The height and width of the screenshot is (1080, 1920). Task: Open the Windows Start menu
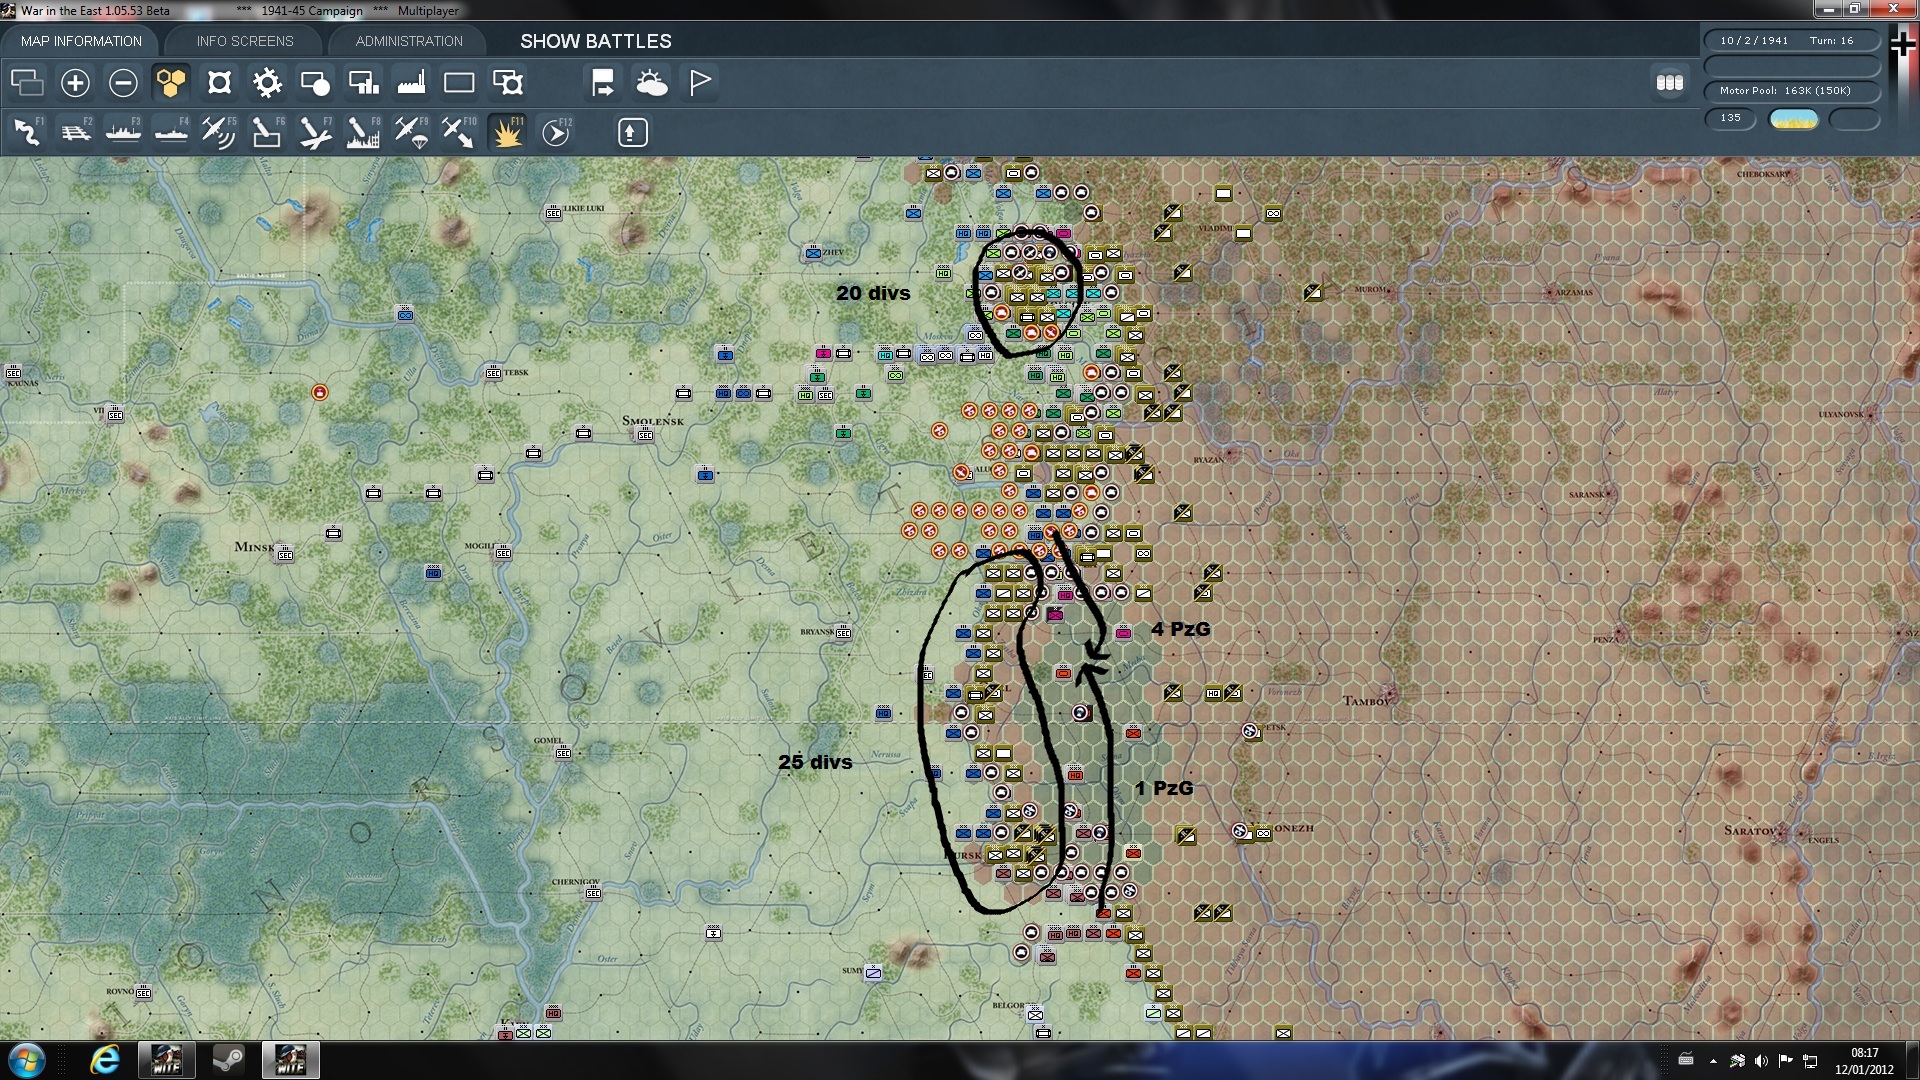(27, 1060)
